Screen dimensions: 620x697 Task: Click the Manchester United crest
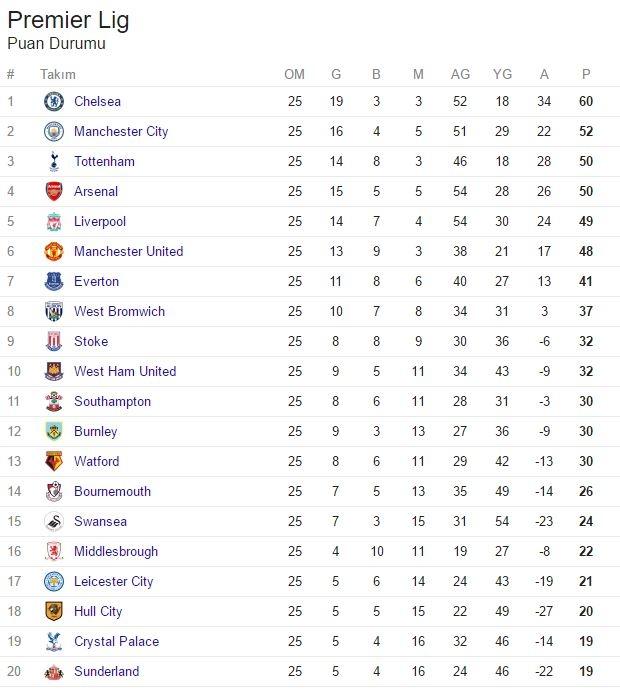coord(54,252)
